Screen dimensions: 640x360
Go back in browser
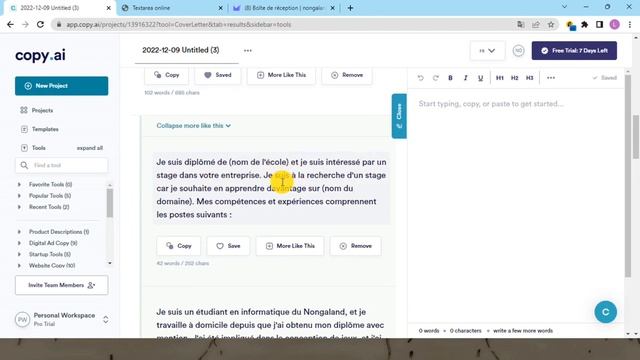coord(10,24)
